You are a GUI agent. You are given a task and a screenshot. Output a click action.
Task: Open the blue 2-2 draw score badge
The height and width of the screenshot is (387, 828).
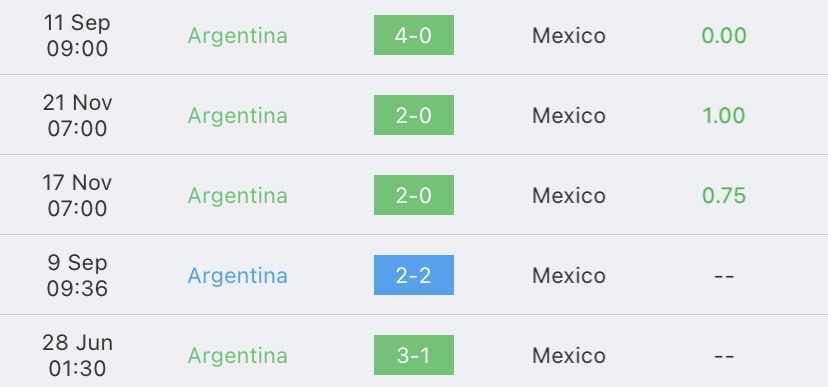pos(413,275)
